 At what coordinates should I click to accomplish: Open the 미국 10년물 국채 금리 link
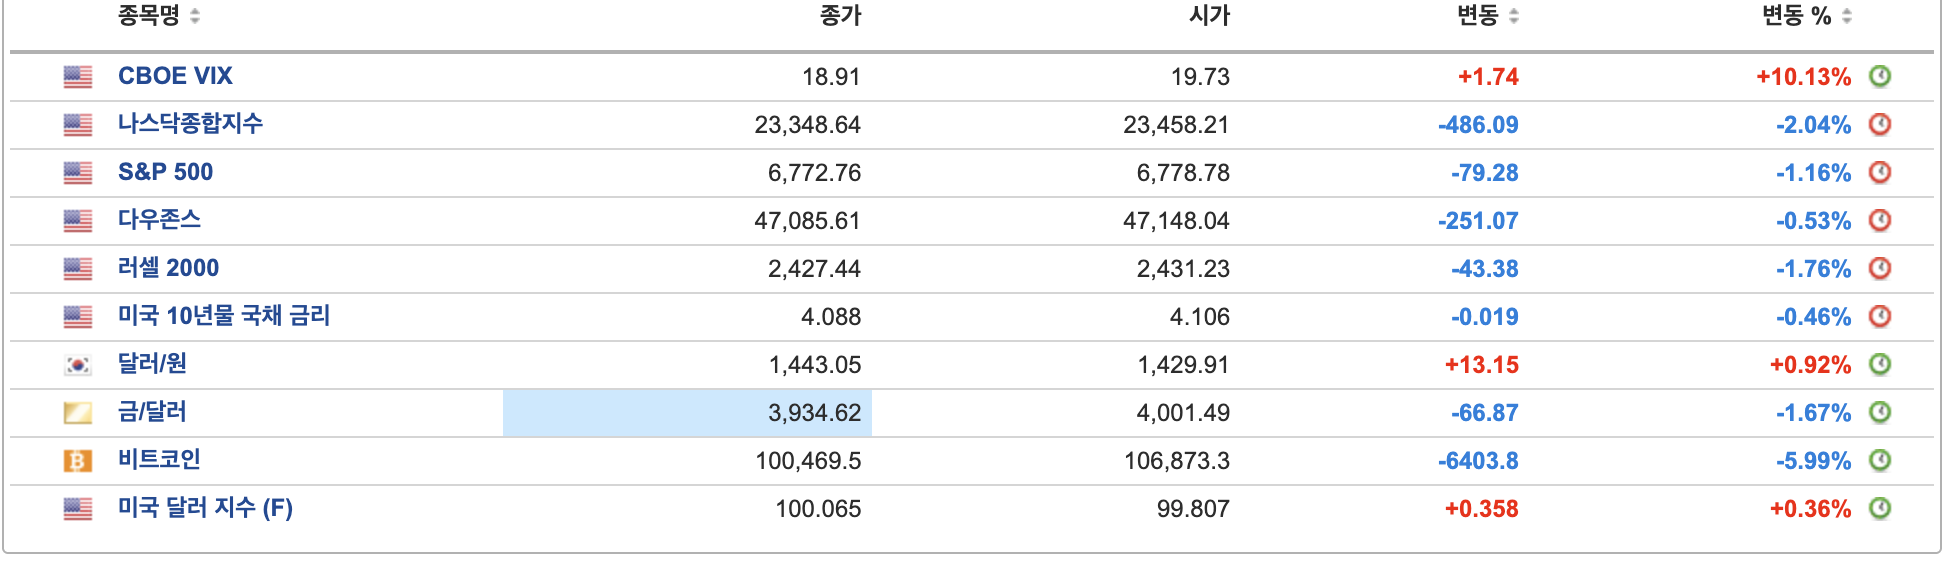[x=224, y=316]
